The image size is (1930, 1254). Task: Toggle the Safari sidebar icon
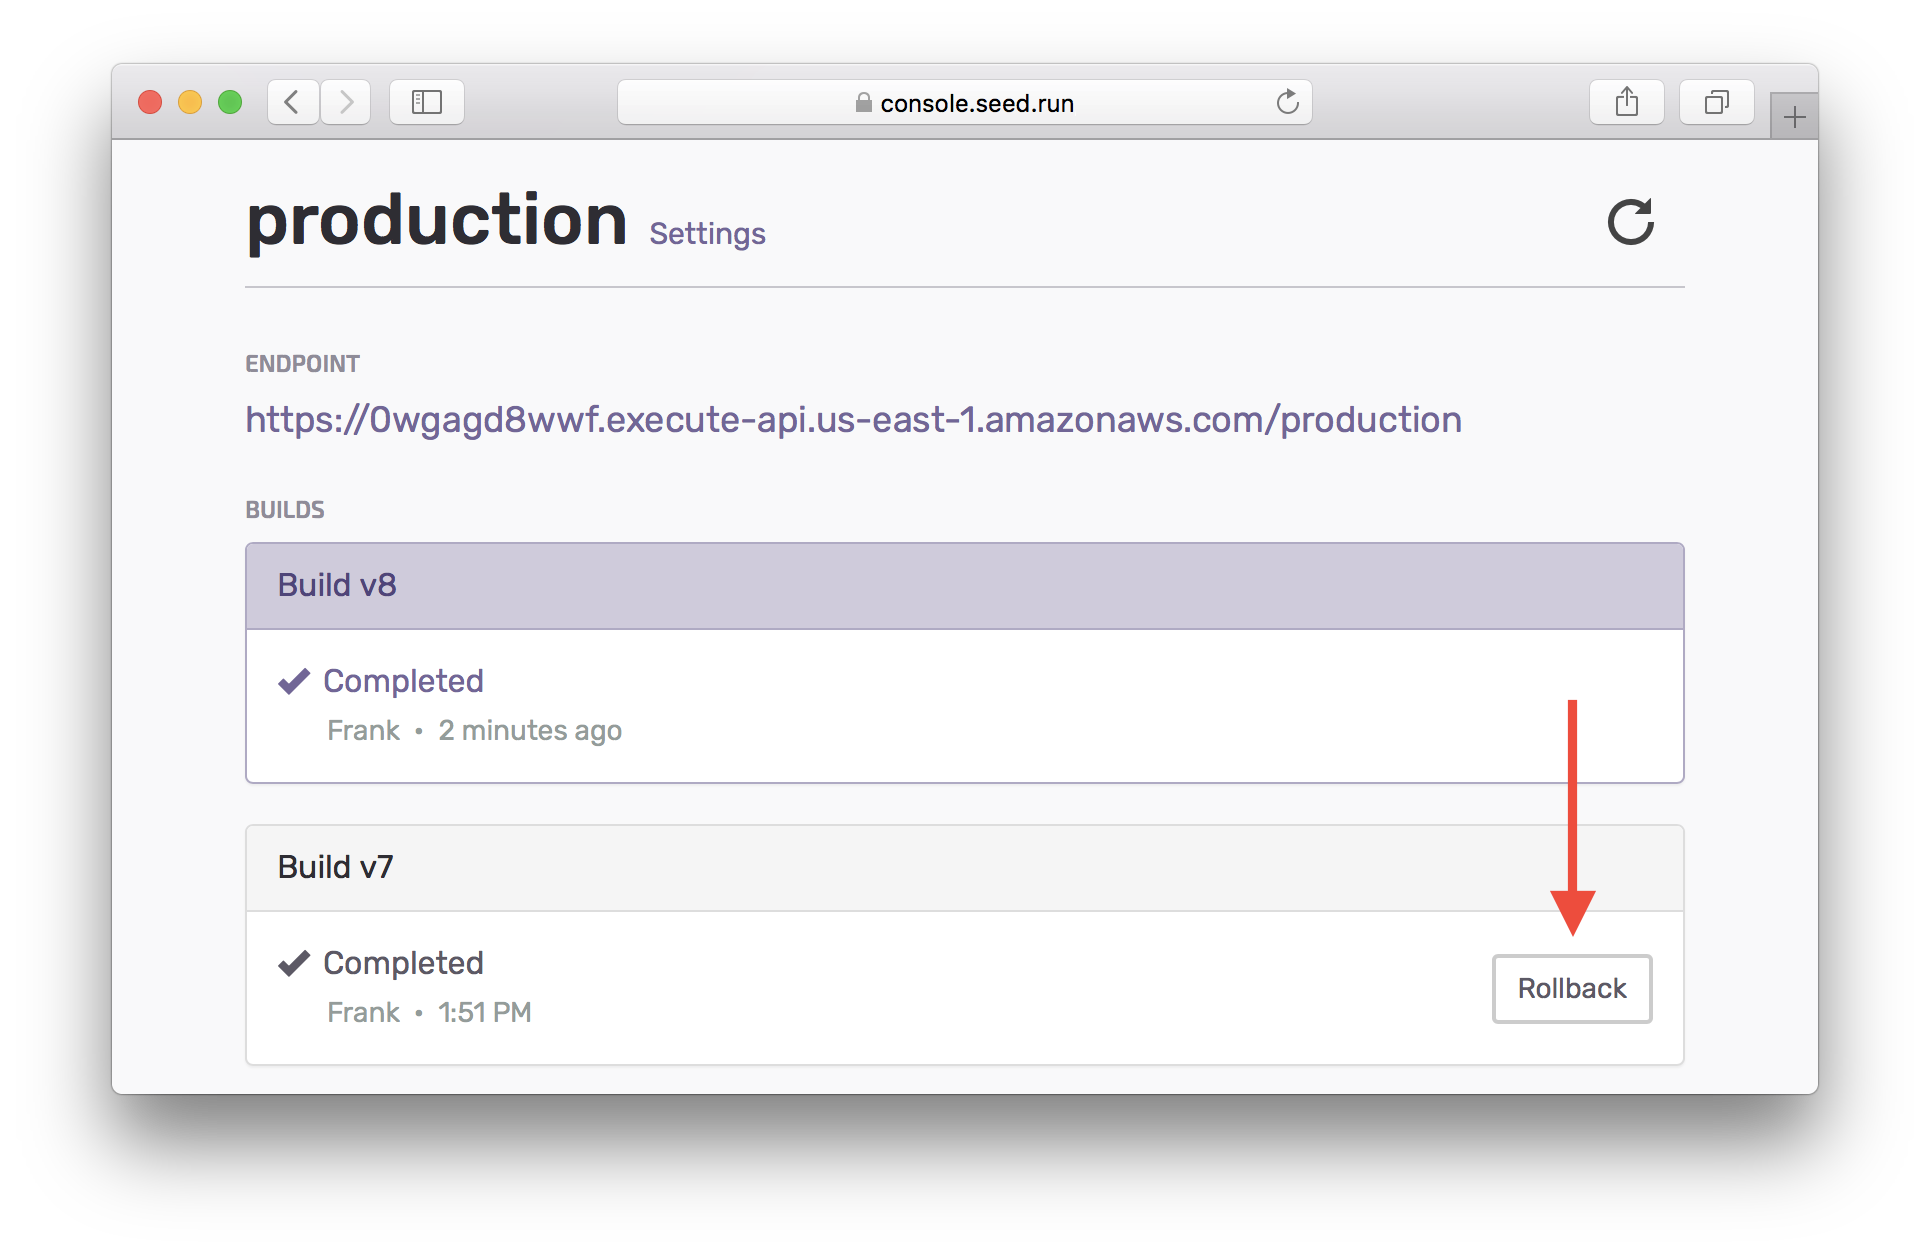pos(427,102)
